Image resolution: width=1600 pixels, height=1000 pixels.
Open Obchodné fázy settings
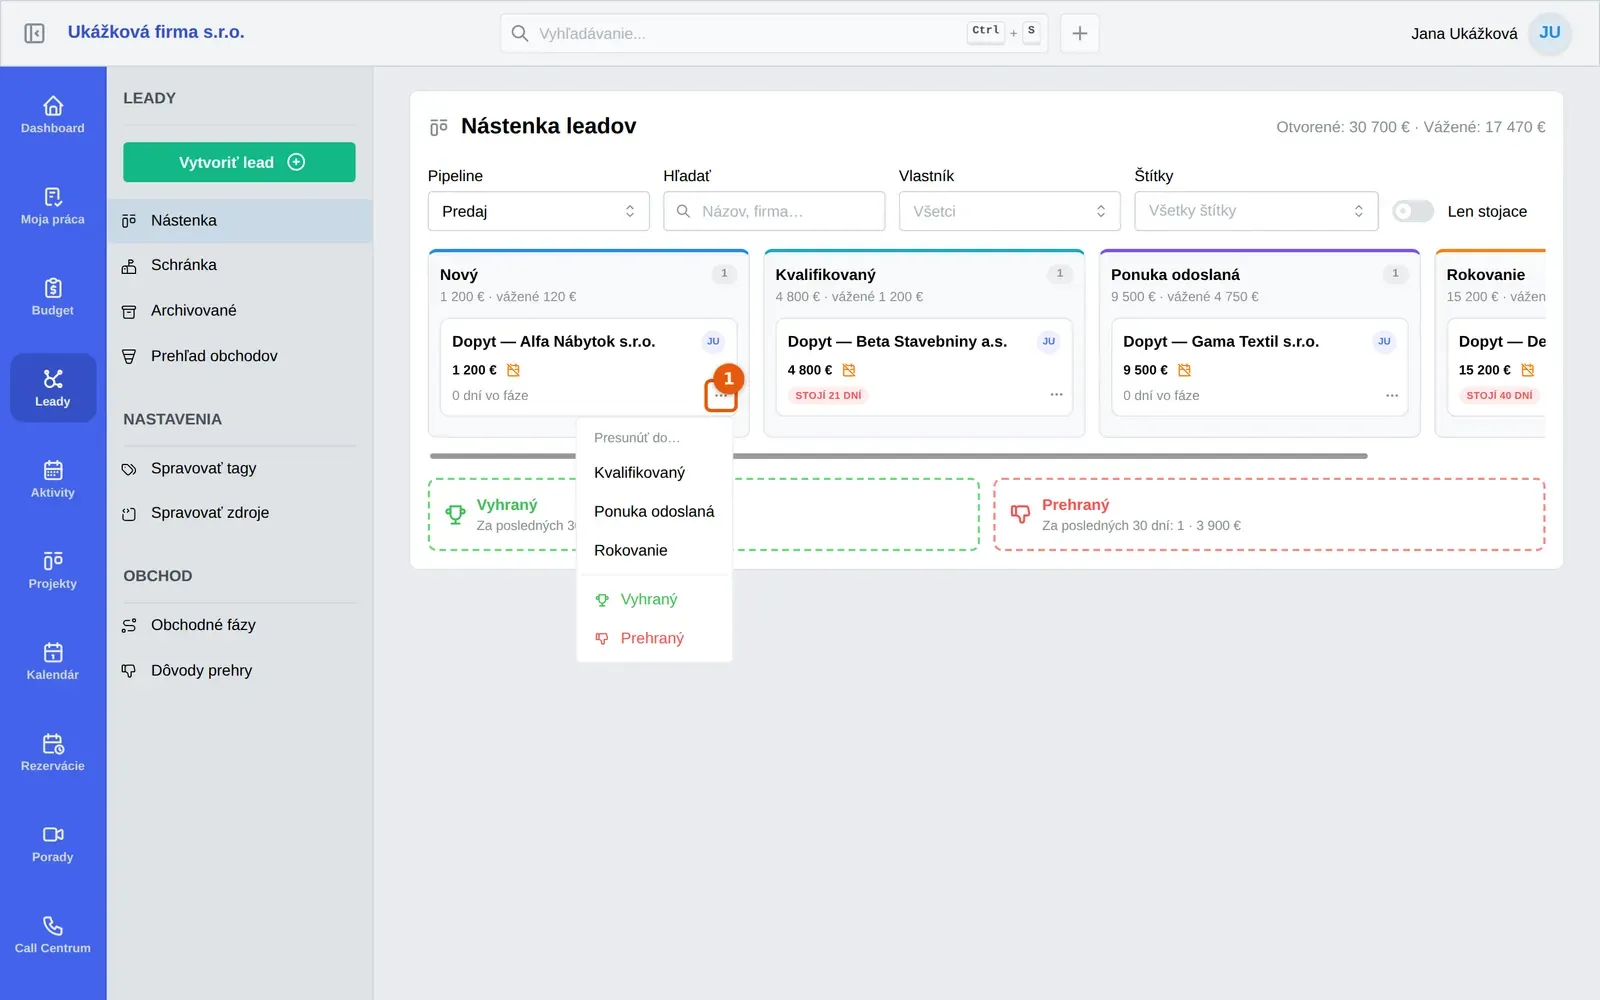240,625
